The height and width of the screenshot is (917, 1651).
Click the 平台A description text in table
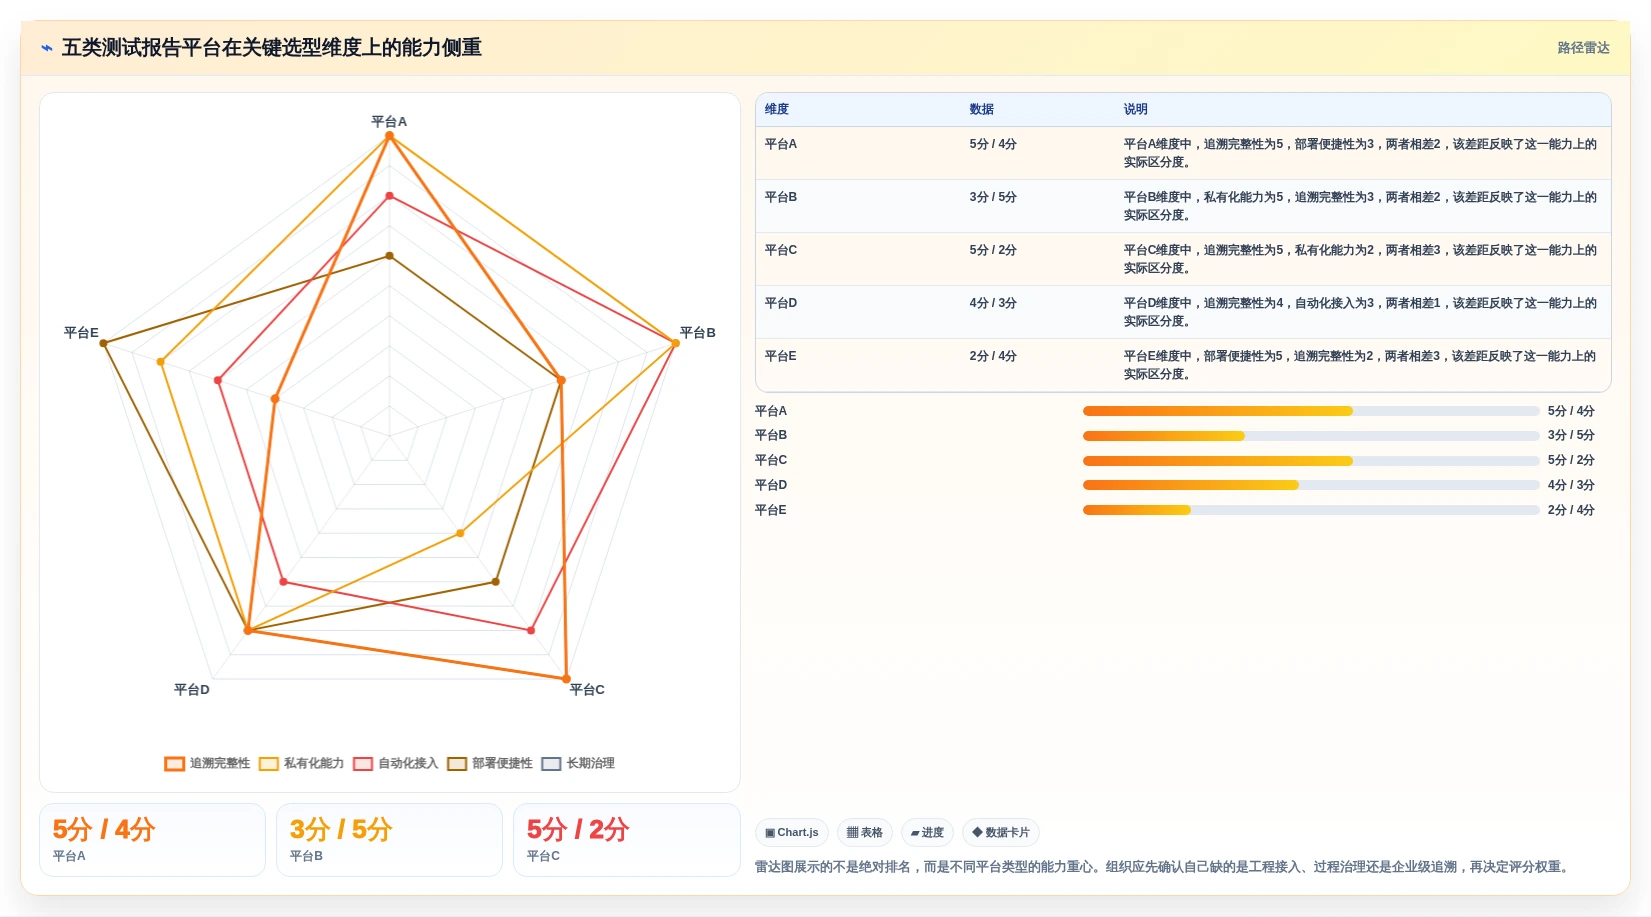[1360, 153]
